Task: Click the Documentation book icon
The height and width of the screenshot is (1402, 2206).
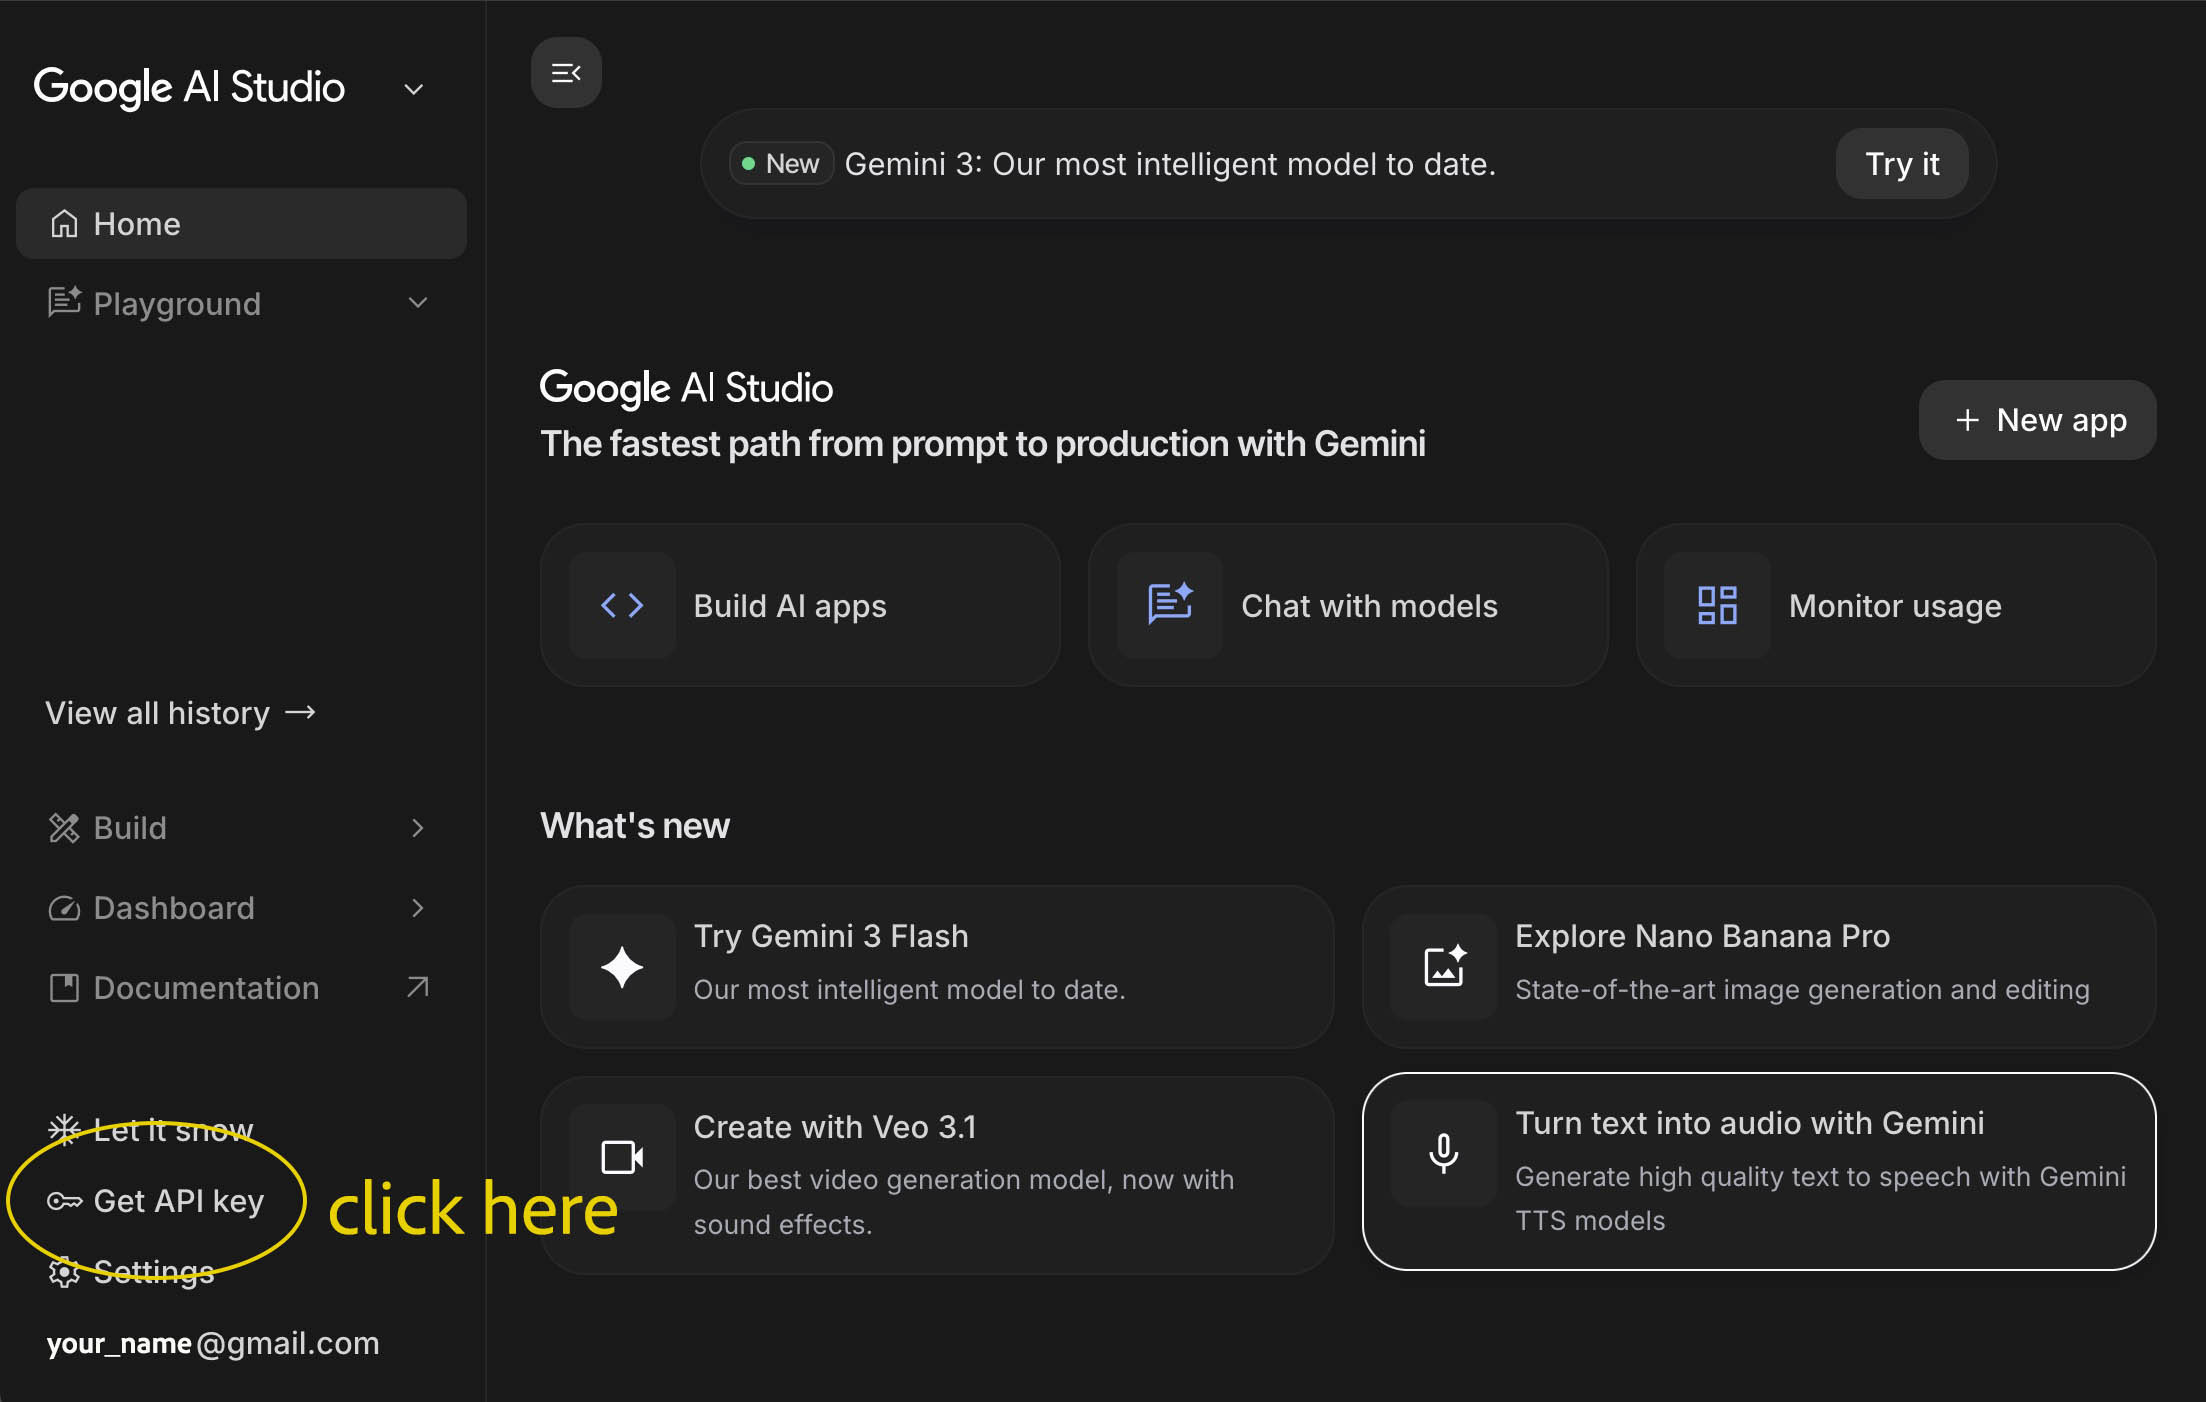Action: pyautogui.click(x=64, y=988)
